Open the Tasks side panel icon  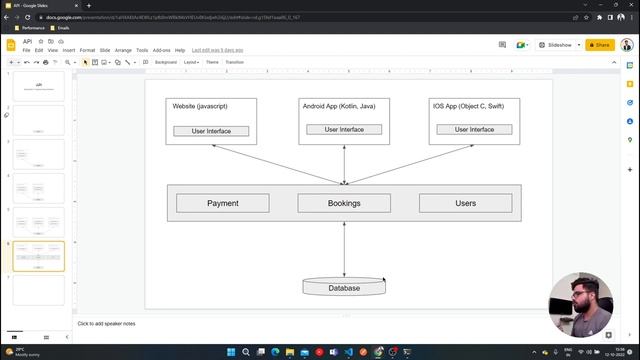point(630,103)
